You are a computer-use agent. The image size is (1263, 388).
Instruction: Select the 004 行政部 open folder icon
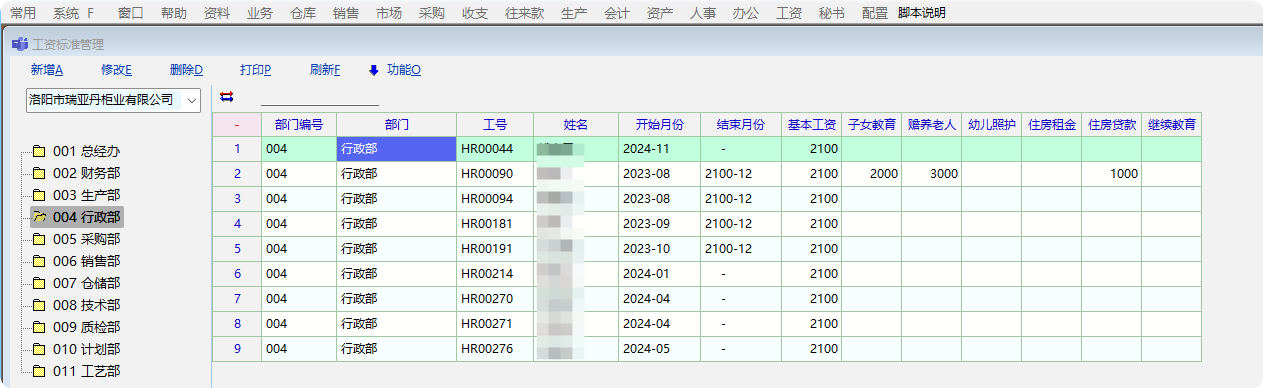click(40, 217)
